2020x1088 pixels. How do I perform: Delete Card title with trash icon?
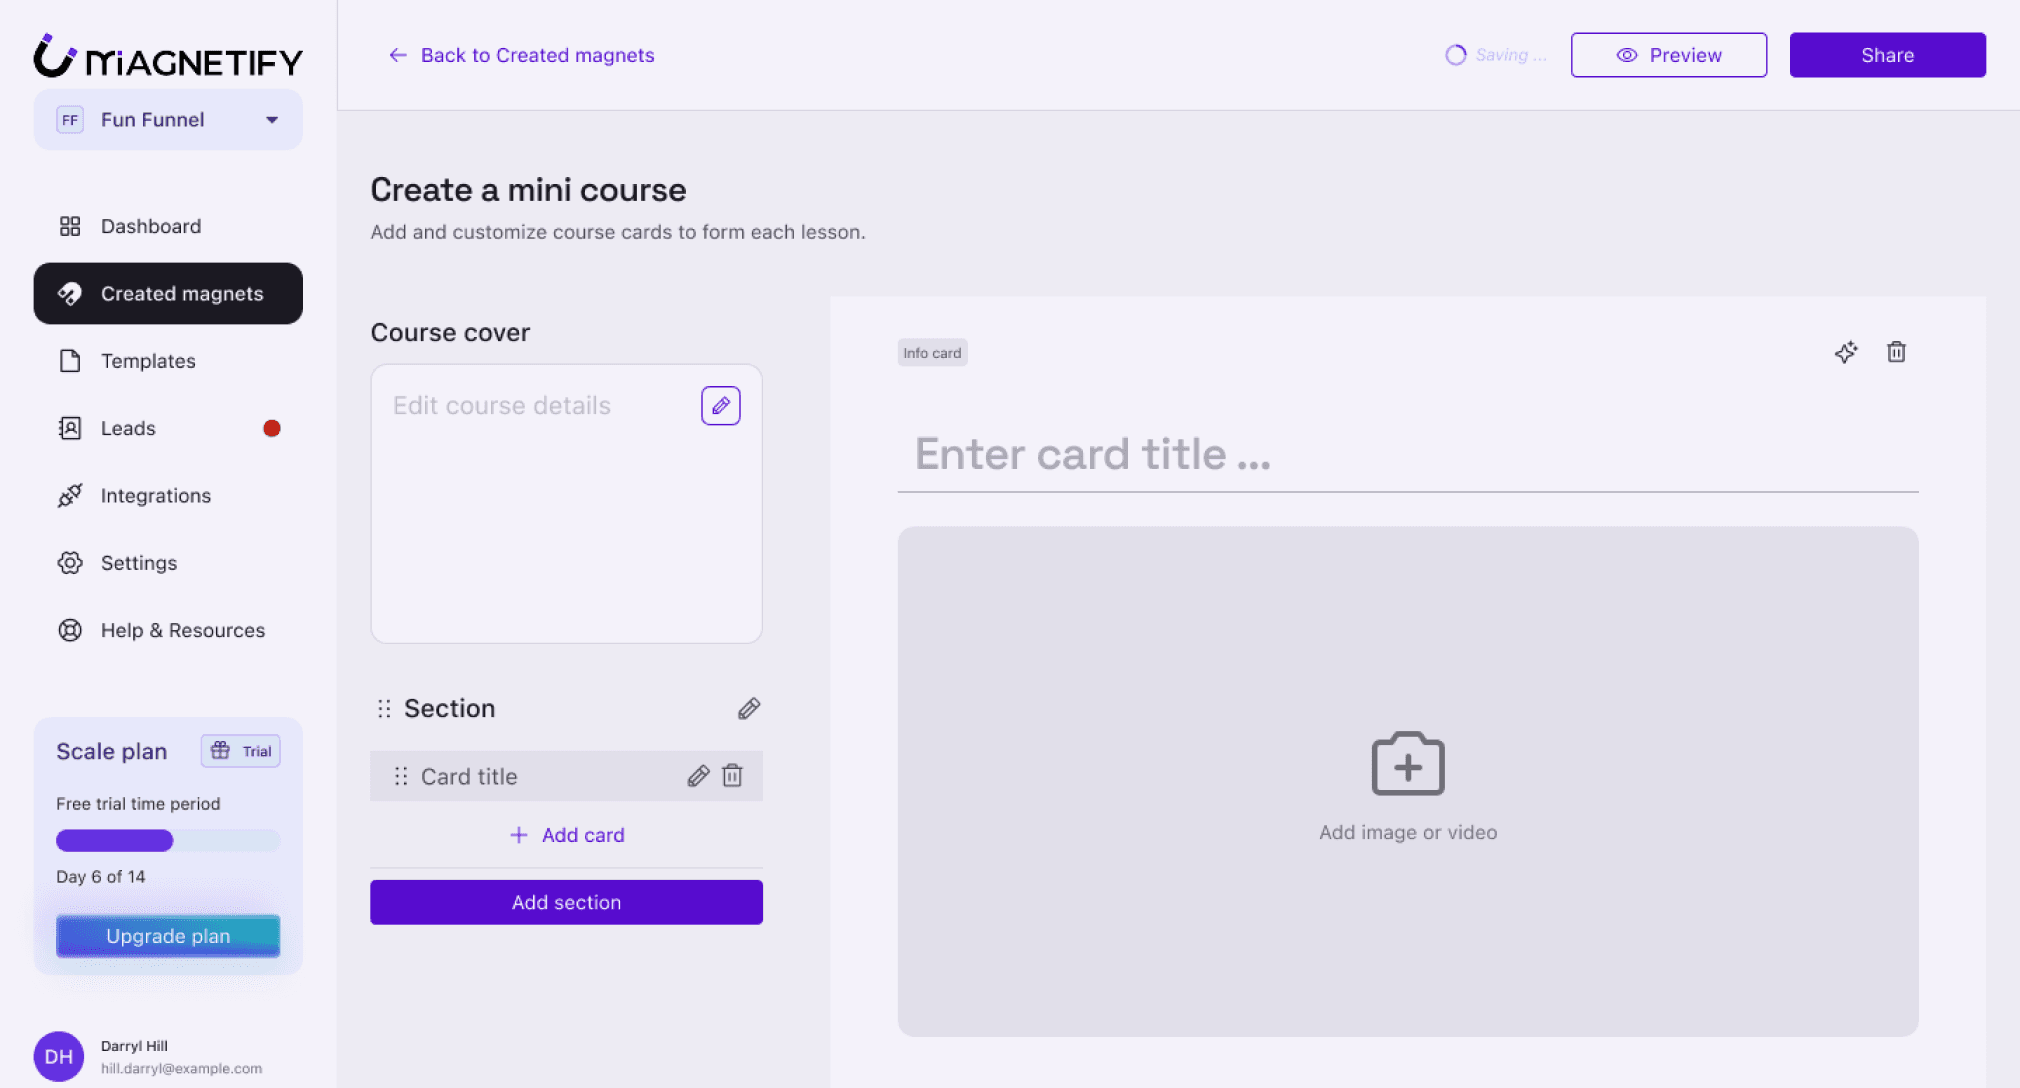click(732, 776)
